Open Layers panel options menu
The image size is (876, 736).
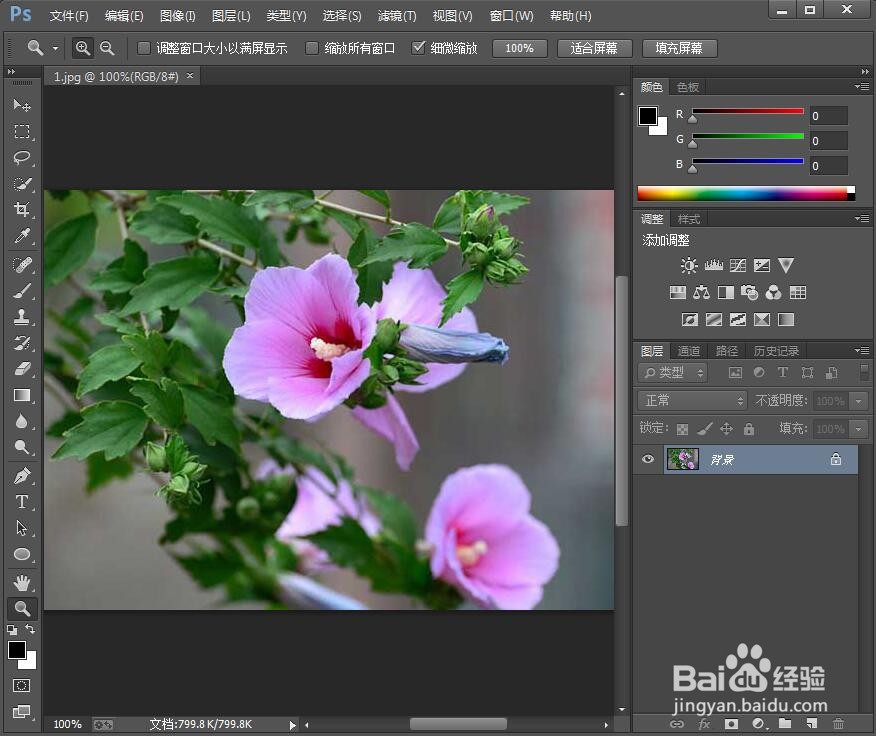pos(862,350)
